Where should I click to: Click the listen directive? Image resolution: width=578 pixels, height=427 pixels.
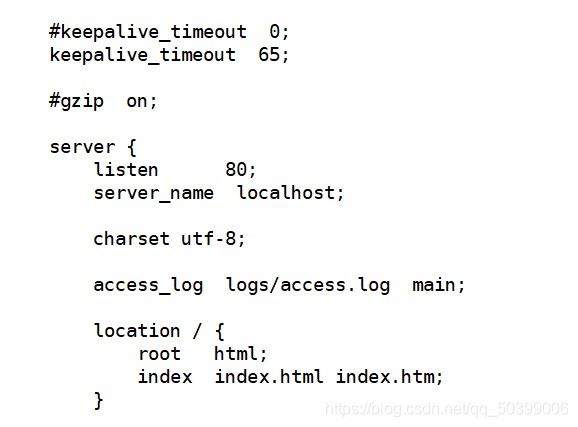(x=126, y=170)
